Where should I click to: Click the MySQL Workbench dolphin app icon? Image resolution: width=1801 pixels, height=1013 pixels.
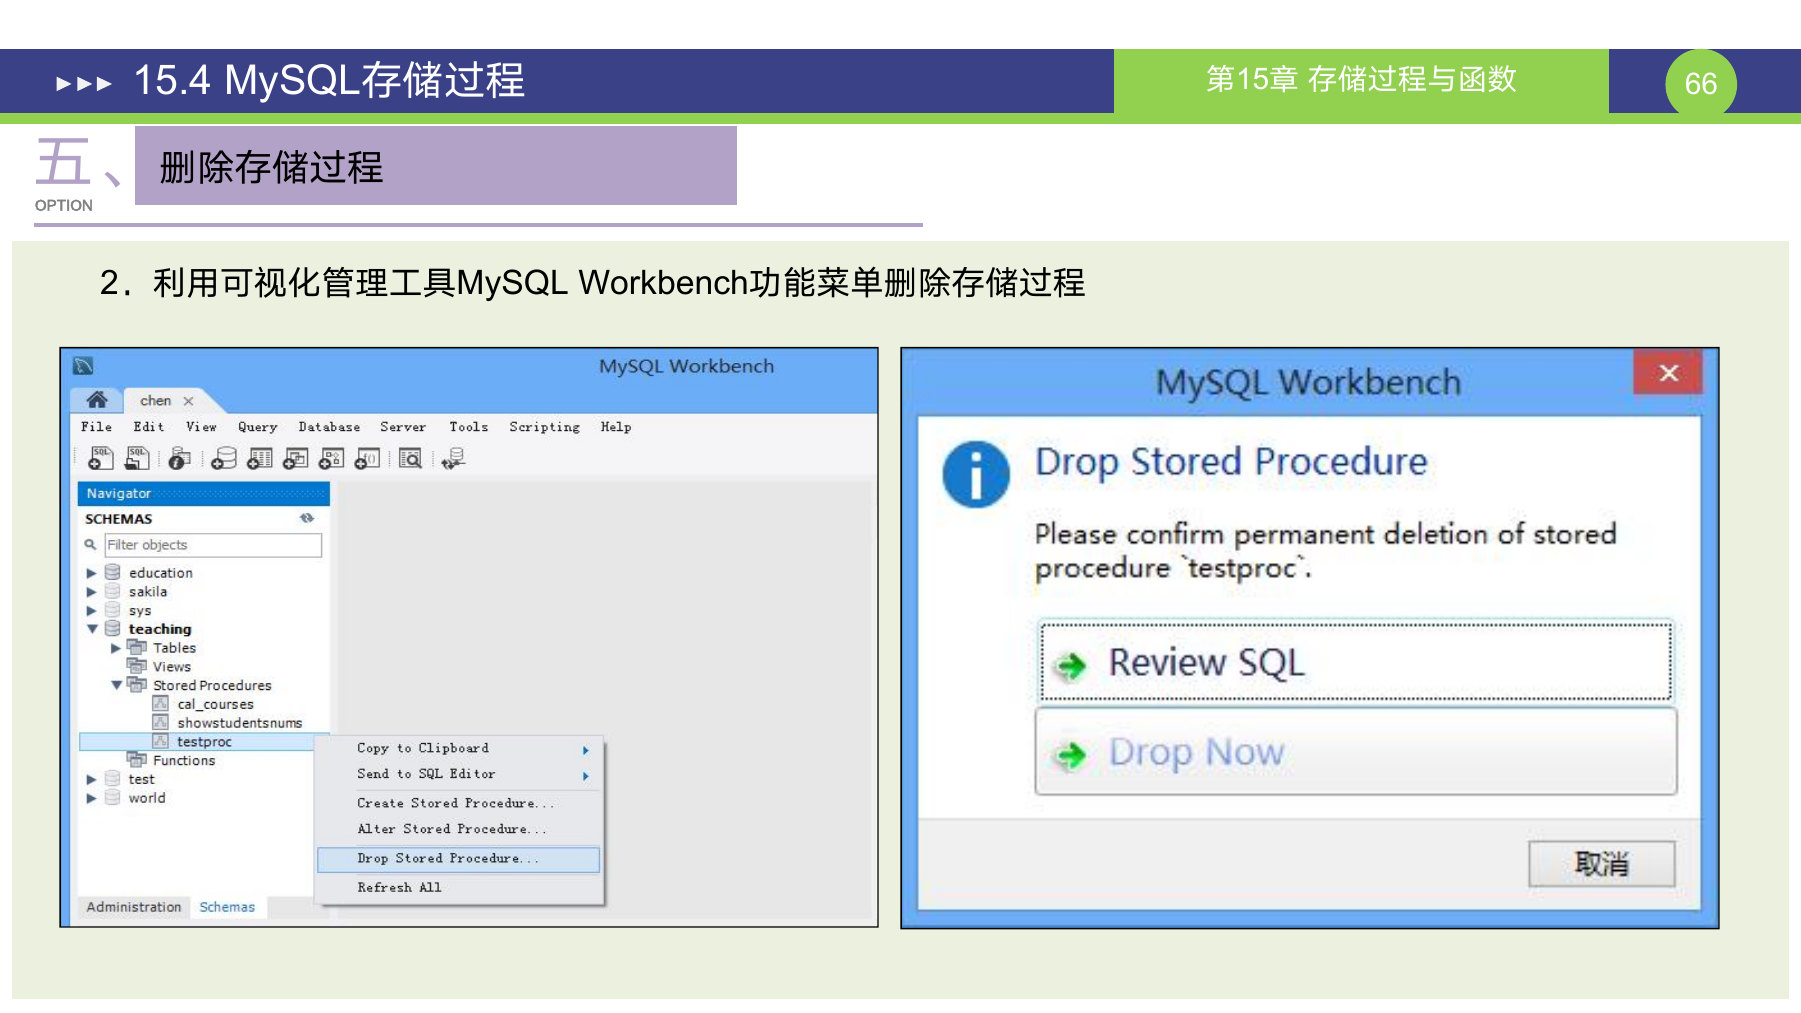[x=83, y=366]
